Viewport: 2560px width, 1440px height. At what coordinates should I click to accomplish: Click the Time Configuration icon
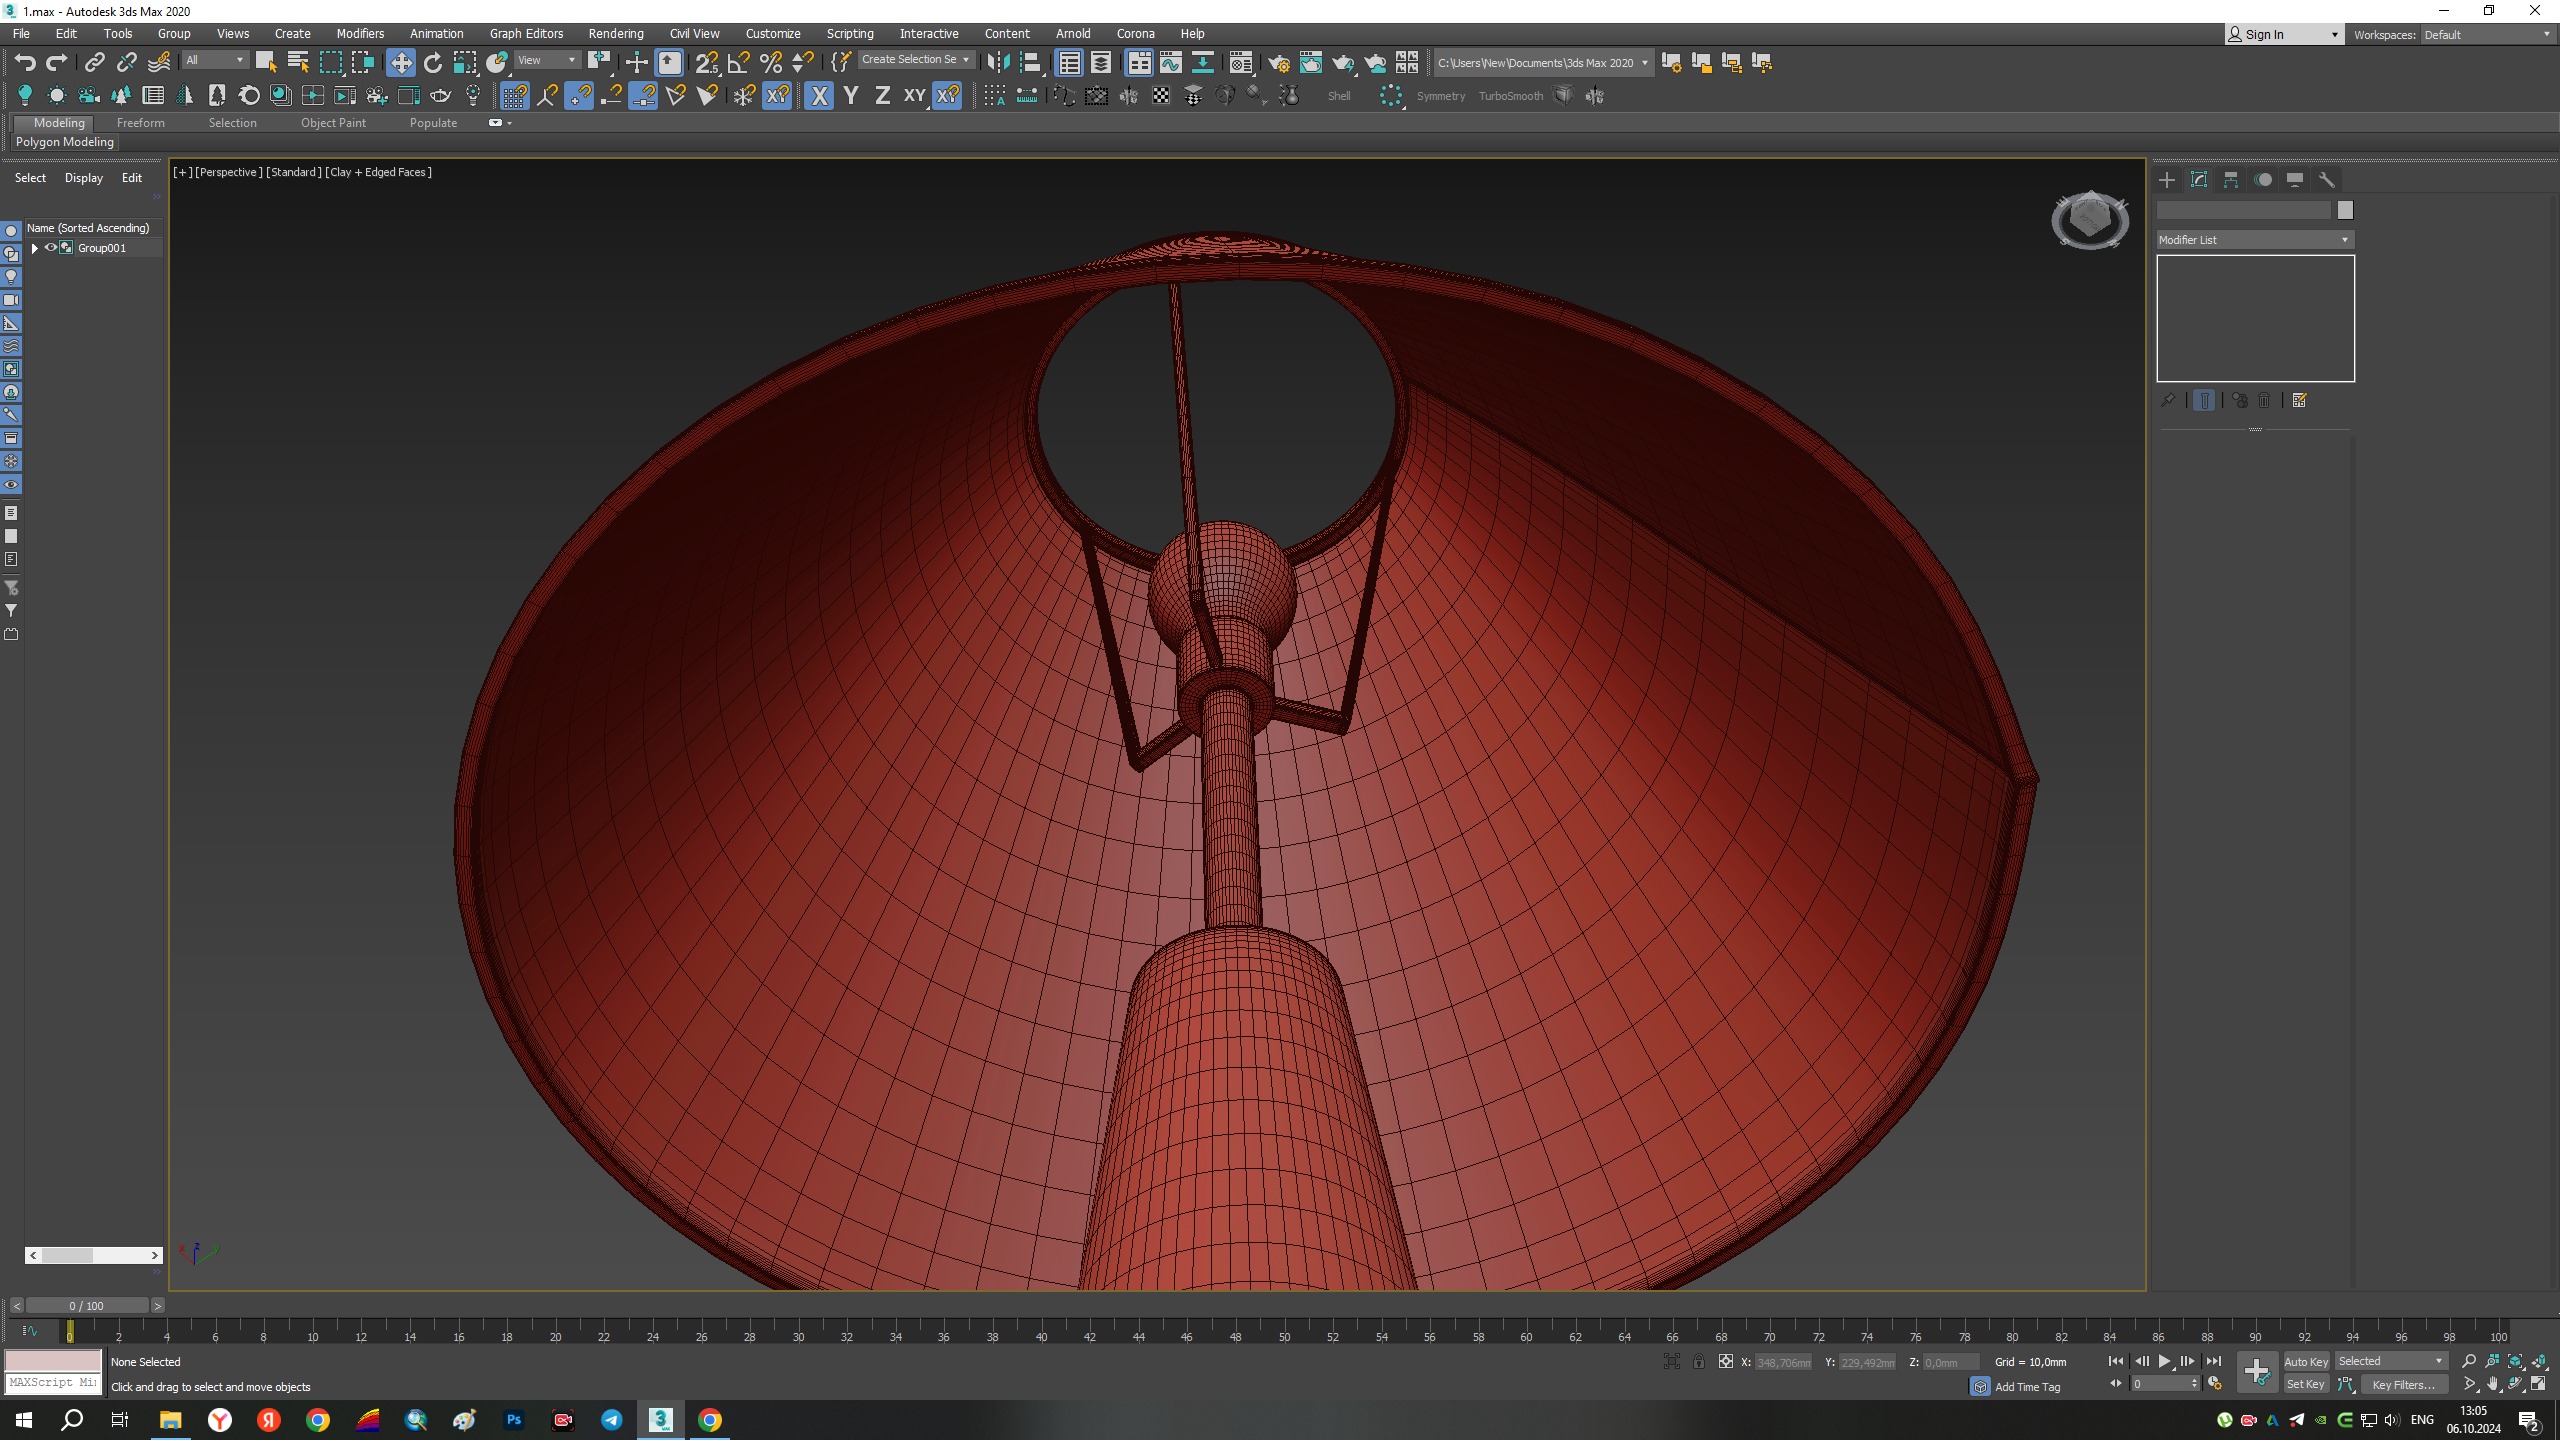2214,1384
